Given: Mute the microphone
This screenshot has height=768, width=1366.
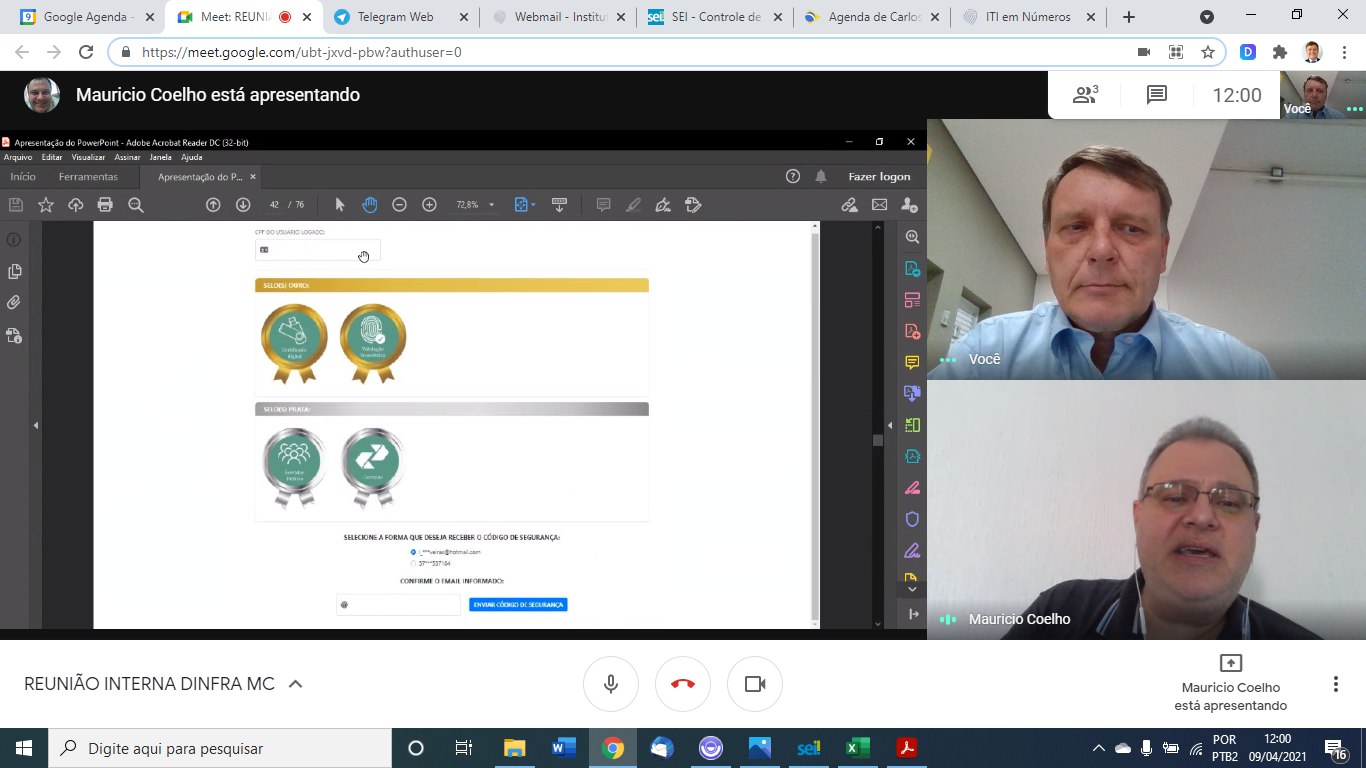Looking at the screenshot, I should [x=611, y=684].
